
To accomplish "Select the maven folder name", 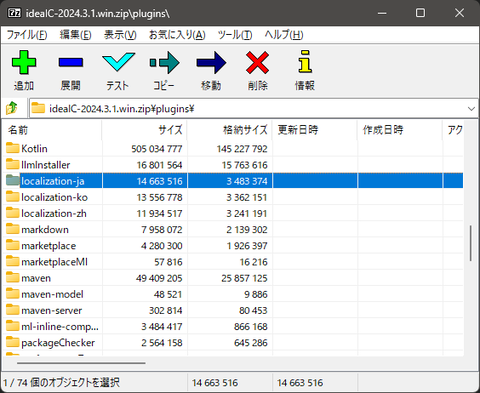I will (x=36, y=278).
